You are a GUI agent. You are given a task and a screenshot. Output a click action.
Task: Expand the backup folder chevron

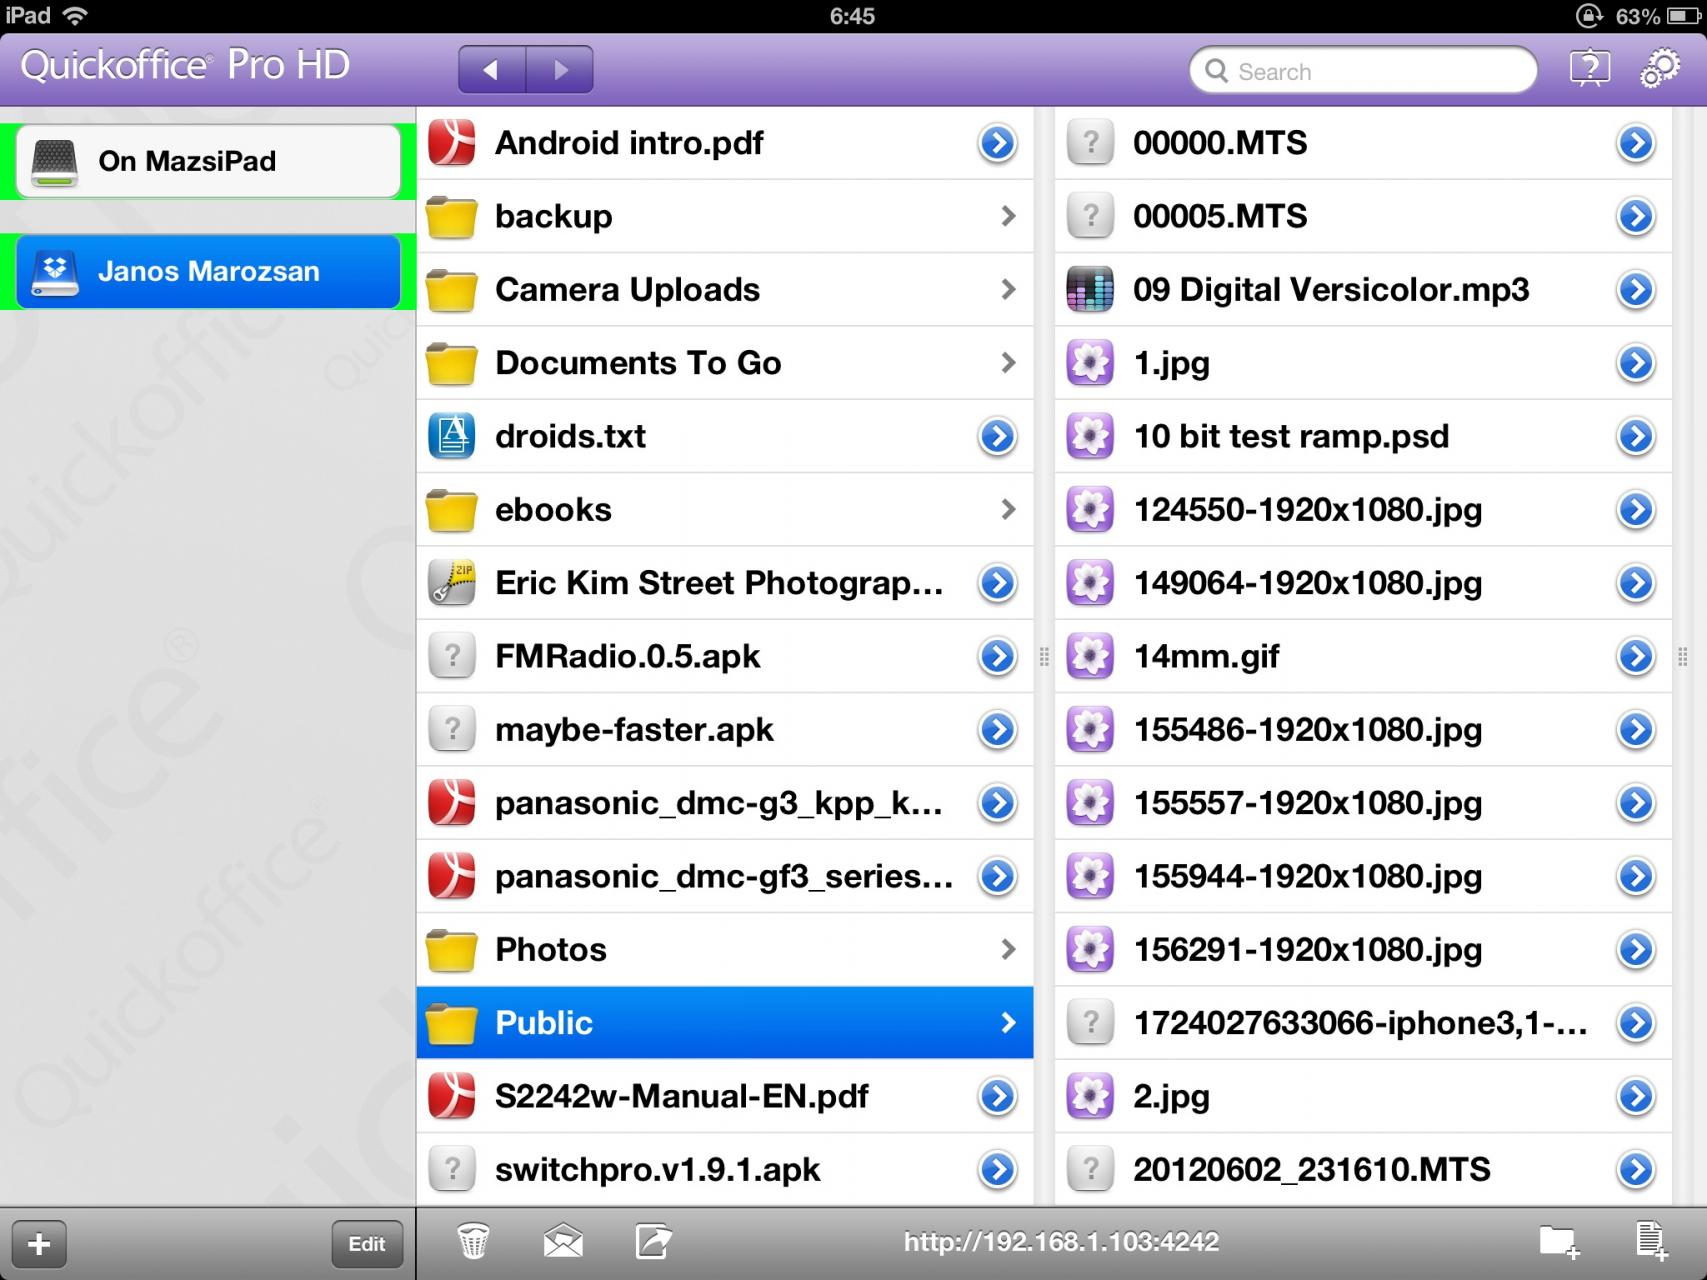pos(1008,216)
